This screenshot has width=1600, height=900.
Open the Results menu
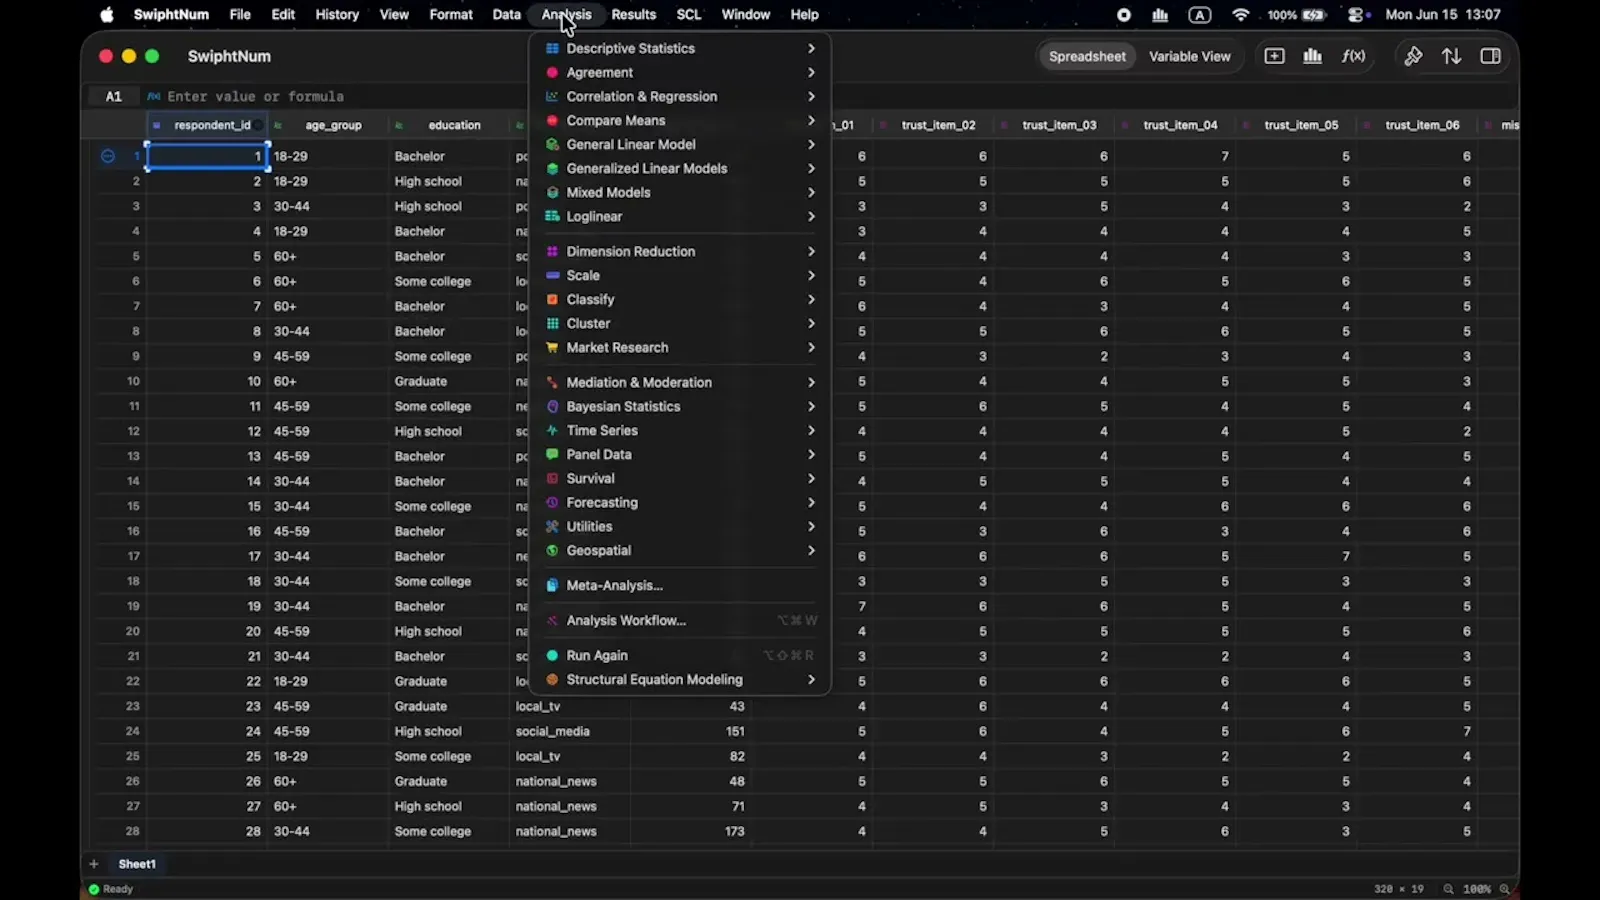click(634, 14)
